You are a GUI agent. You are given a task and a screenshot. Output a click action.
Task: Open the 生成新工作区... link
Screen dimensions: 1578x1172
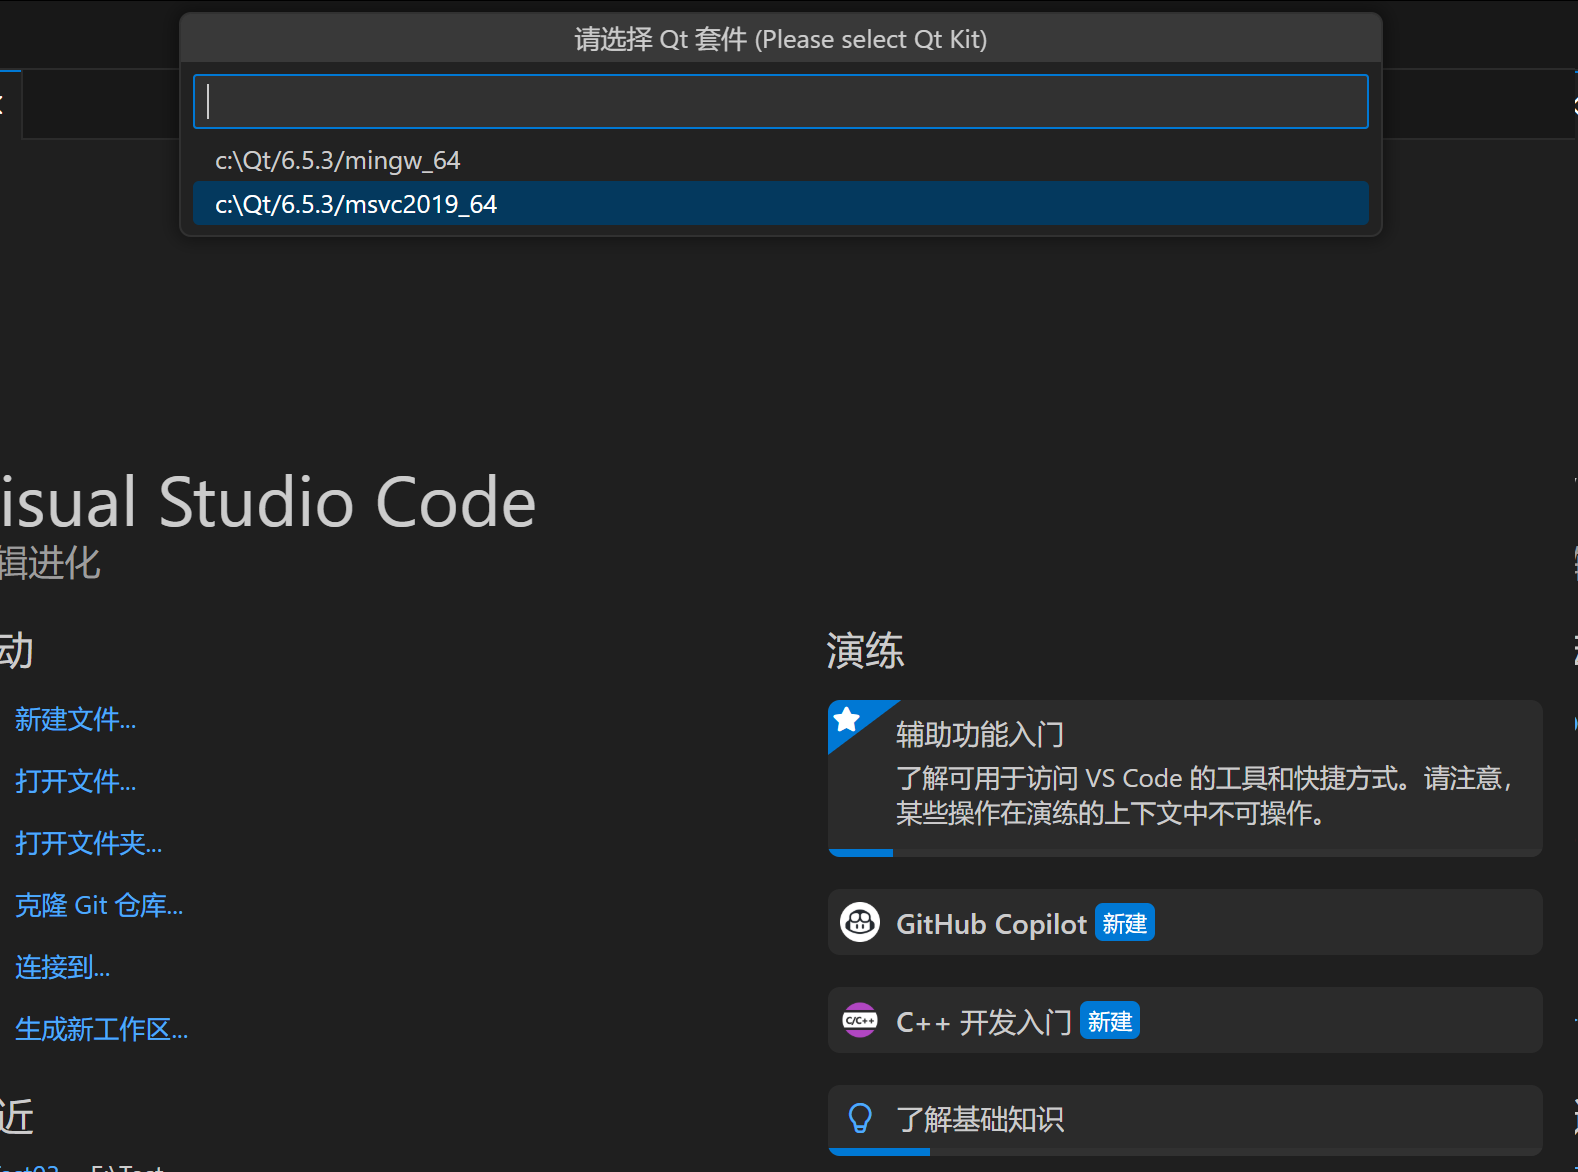(x=101, y=1029)
